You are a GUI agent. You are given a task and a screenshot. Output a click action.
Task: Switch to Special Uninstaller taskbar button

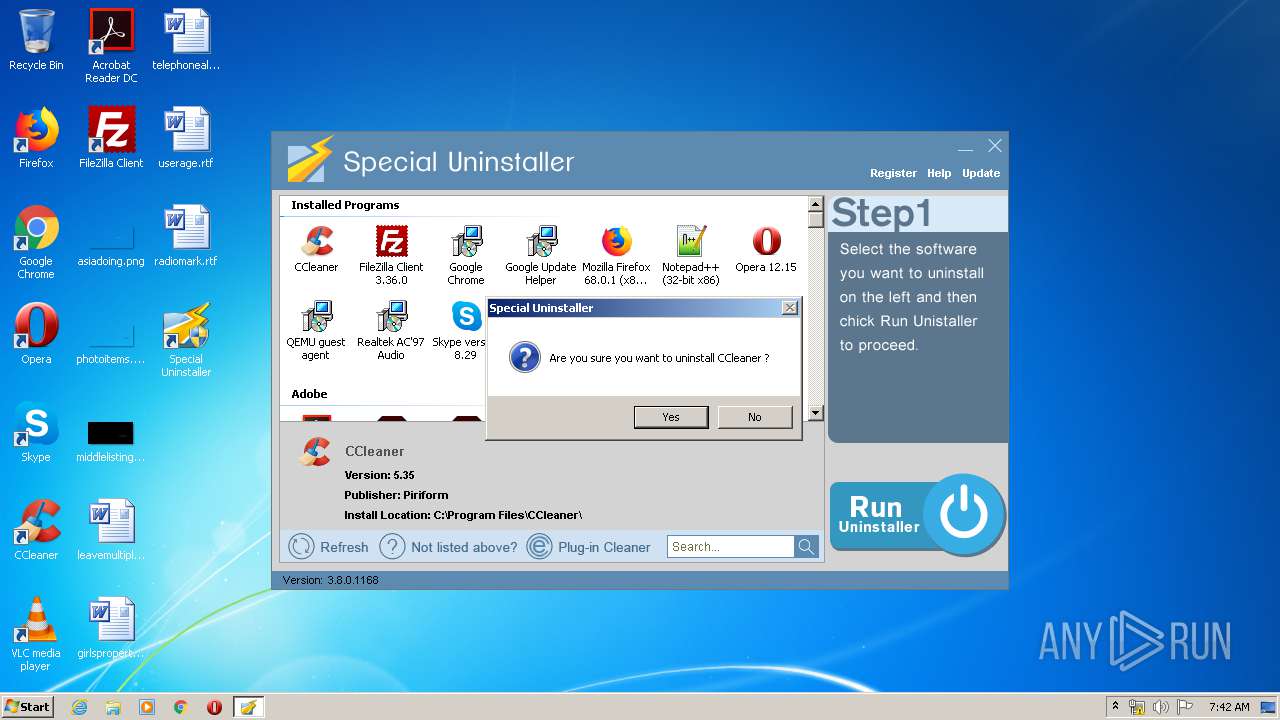click(248, 707)
